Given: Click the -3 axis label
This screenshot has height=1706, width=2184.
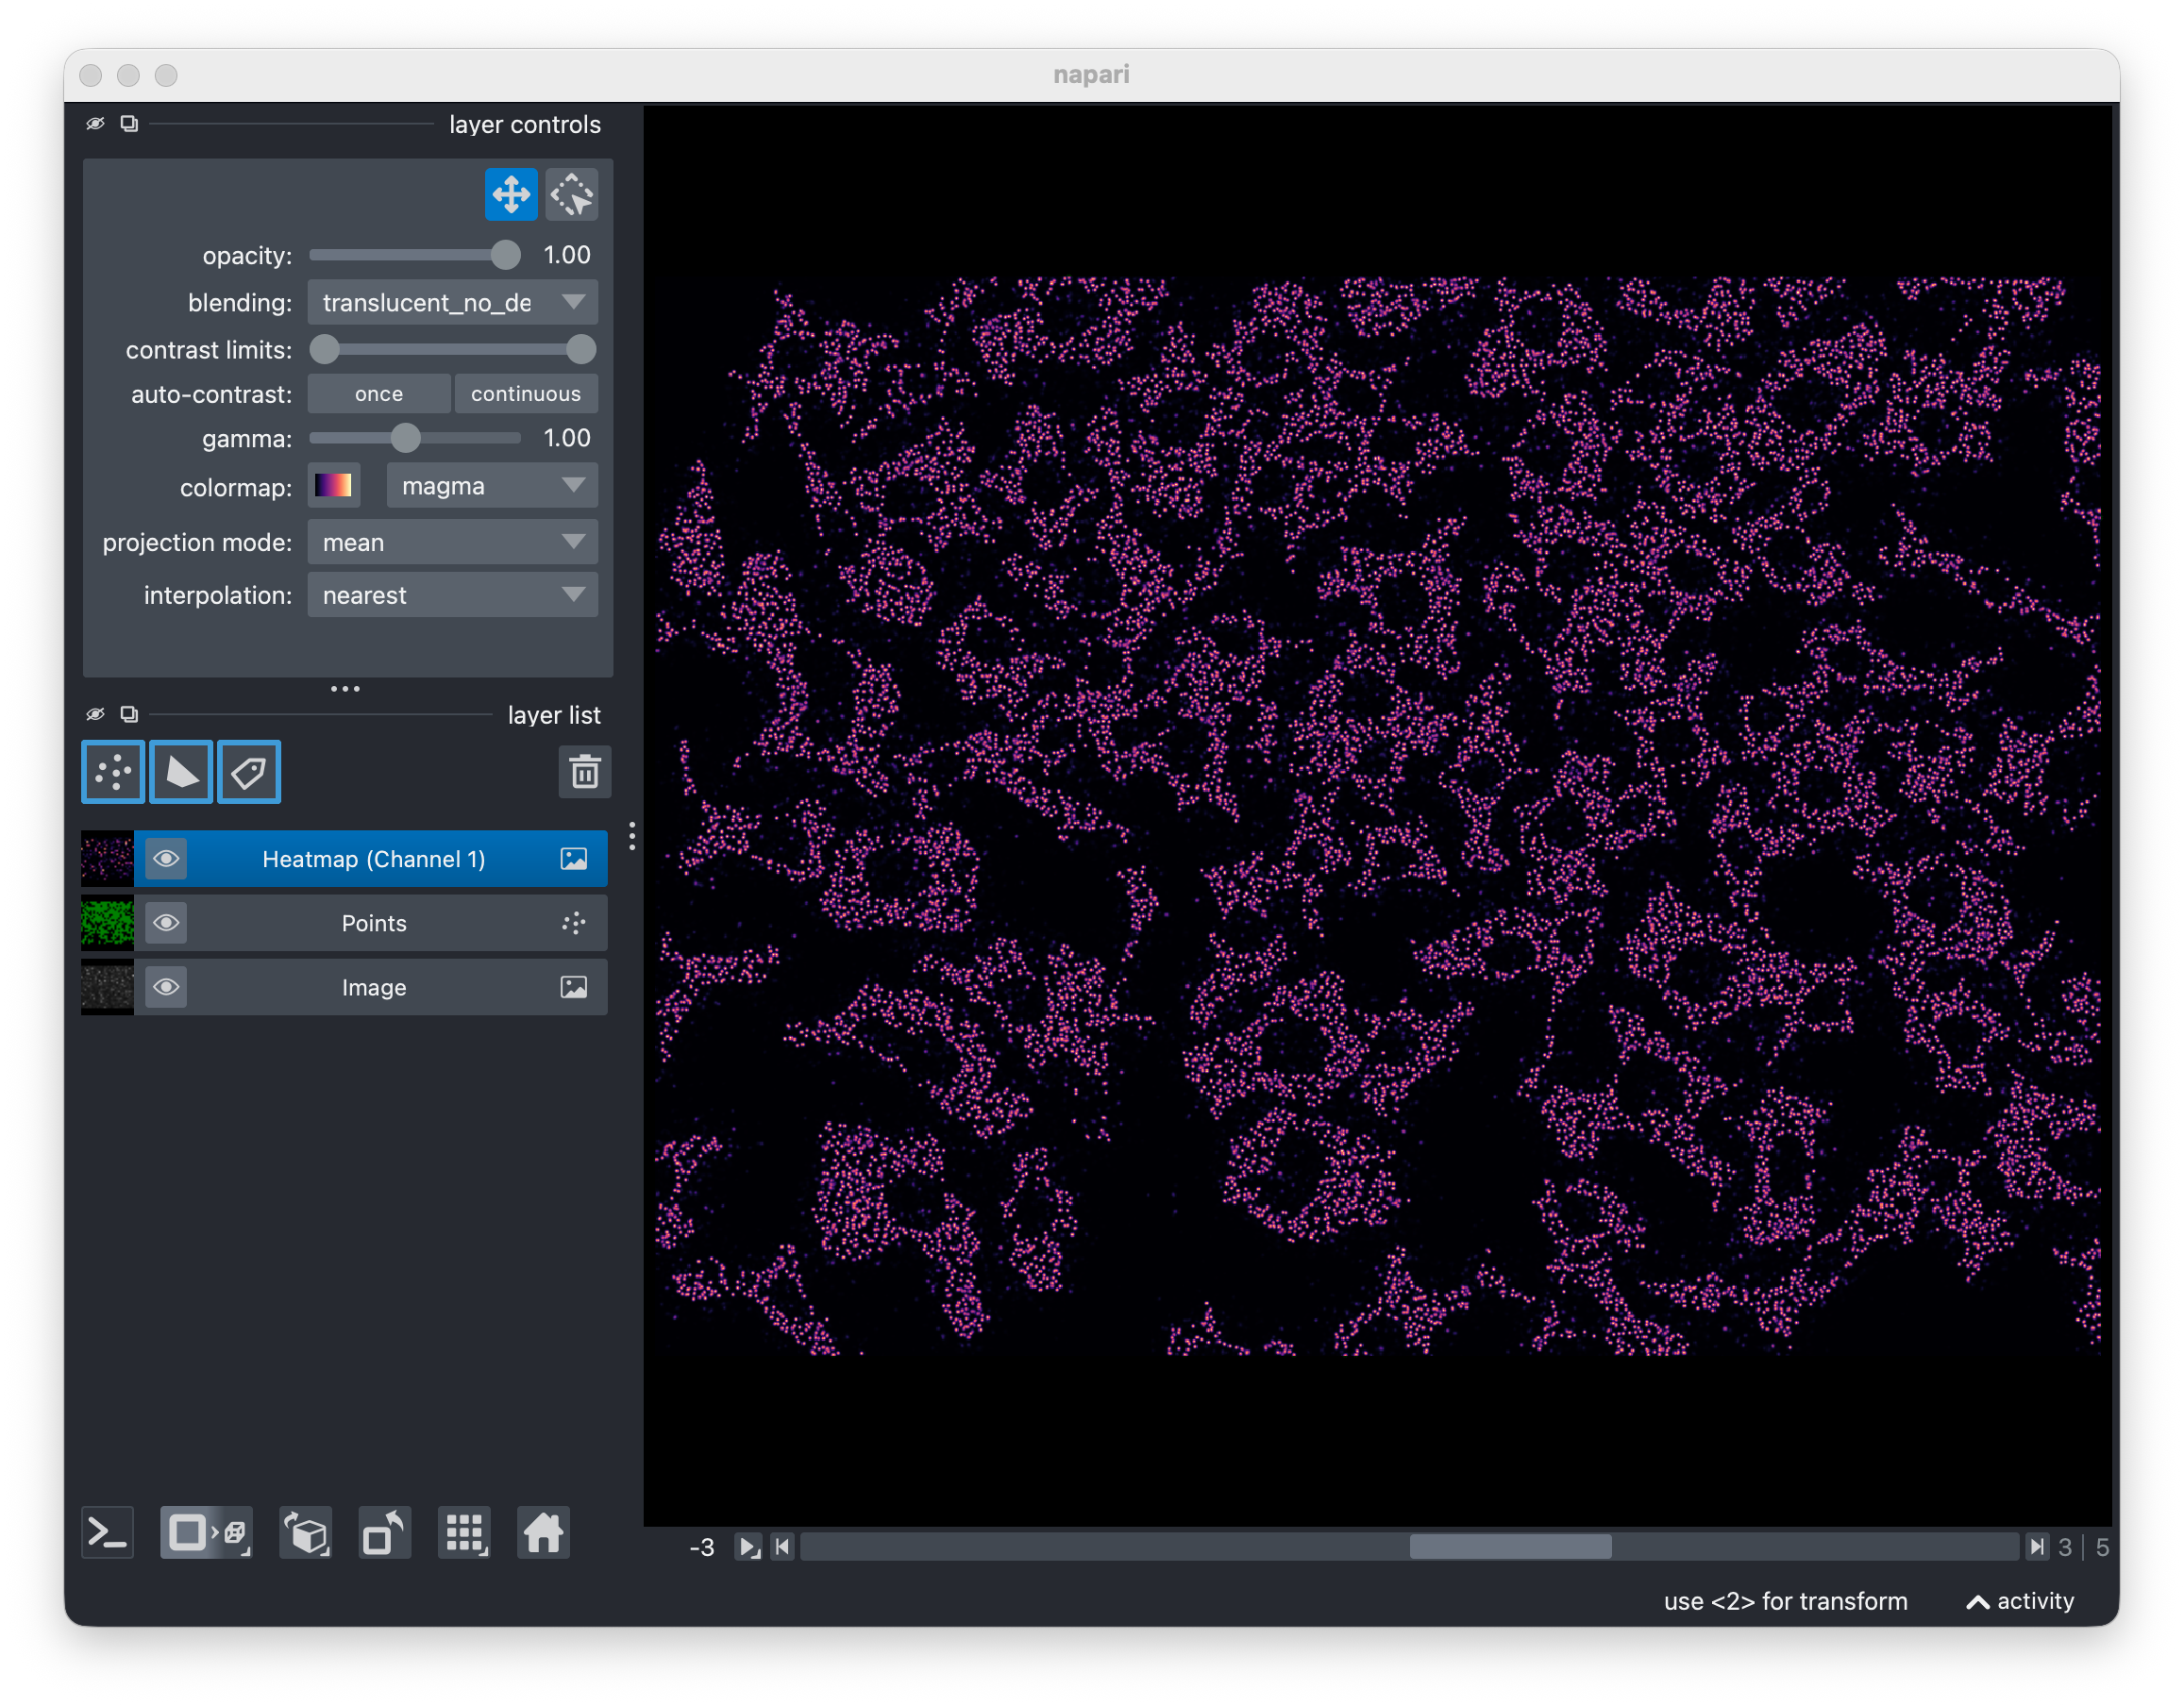Looking at the screenshot, I should coord(702,1547).
